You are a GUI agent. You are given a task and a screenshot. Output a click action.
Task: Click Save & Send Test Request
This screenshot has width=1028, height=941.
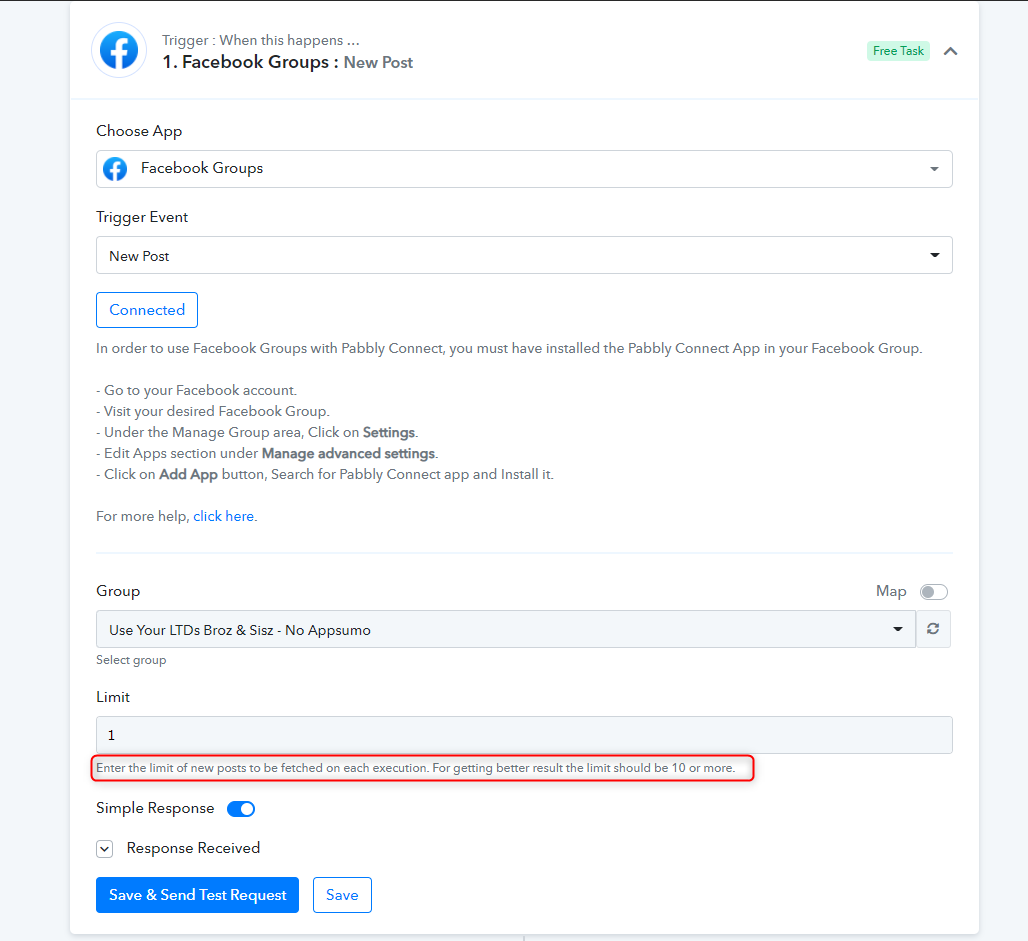[x=197, y=895]
